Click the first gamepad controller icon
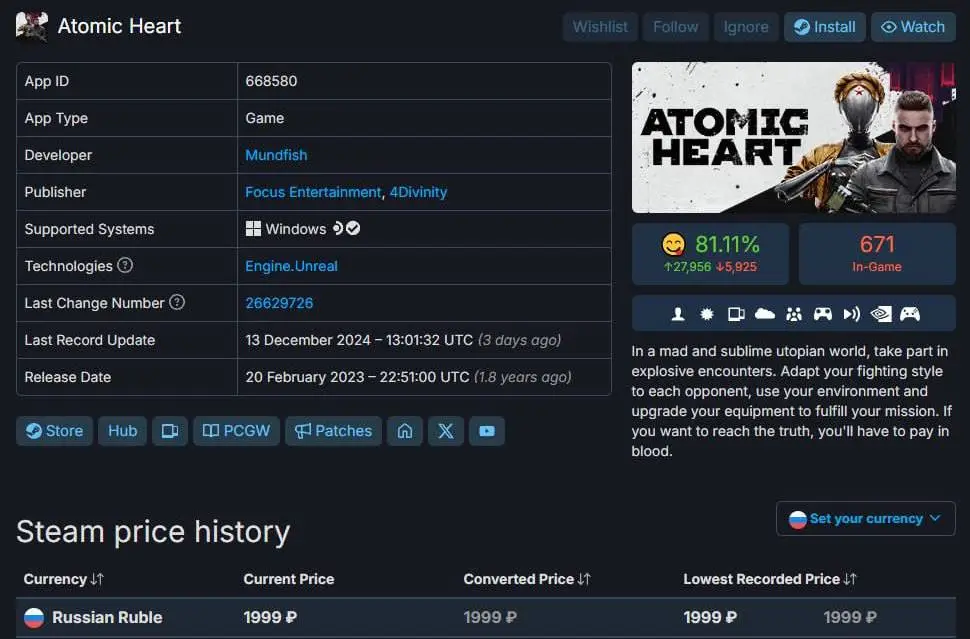Image resolution: width=970 pixels, height=639 pixels. tap(822, 314)
